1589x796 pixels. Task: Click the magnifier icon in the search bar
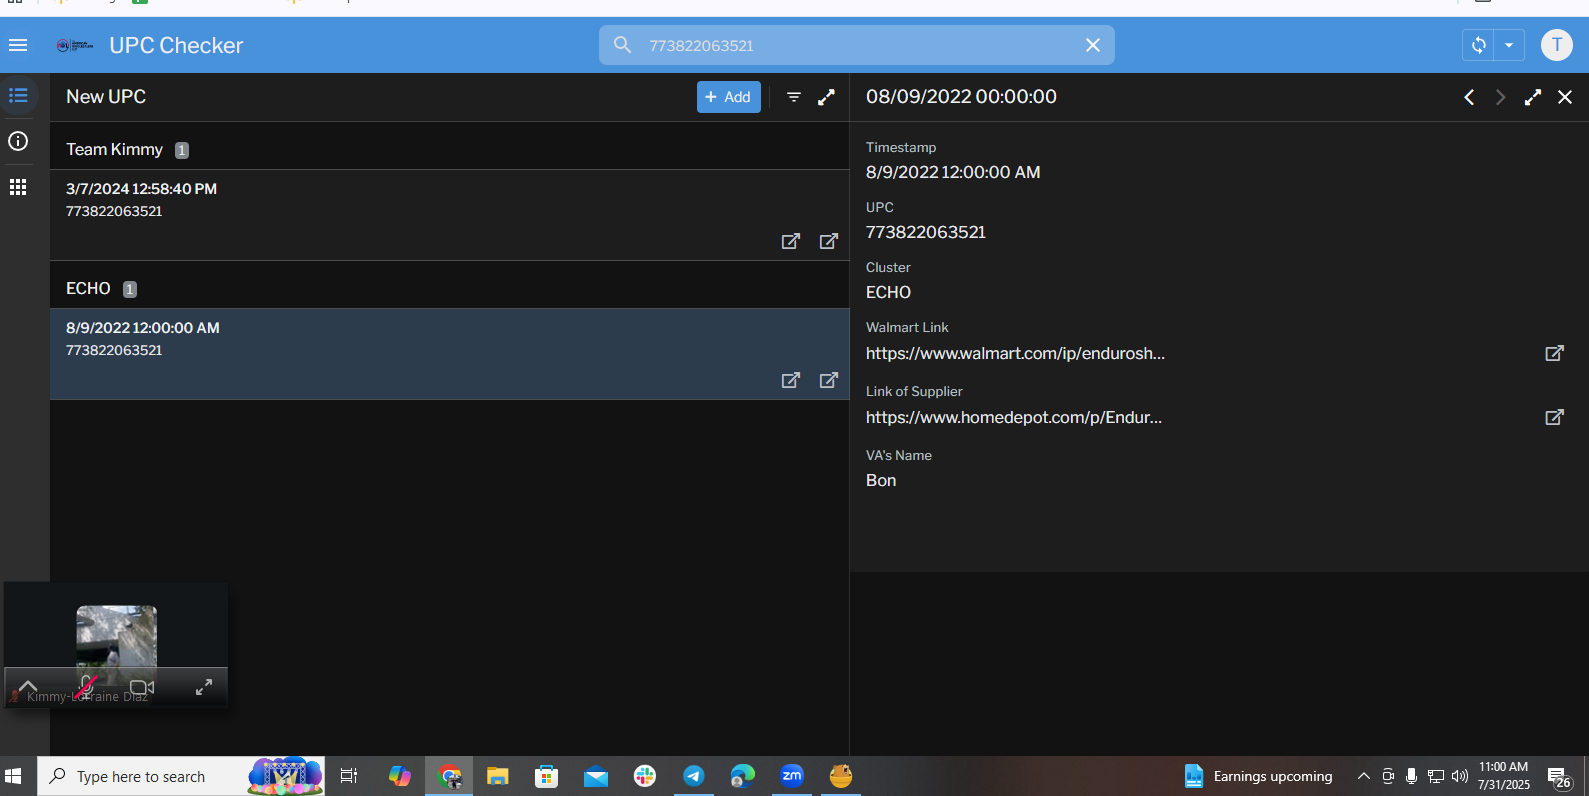[622, 45]
